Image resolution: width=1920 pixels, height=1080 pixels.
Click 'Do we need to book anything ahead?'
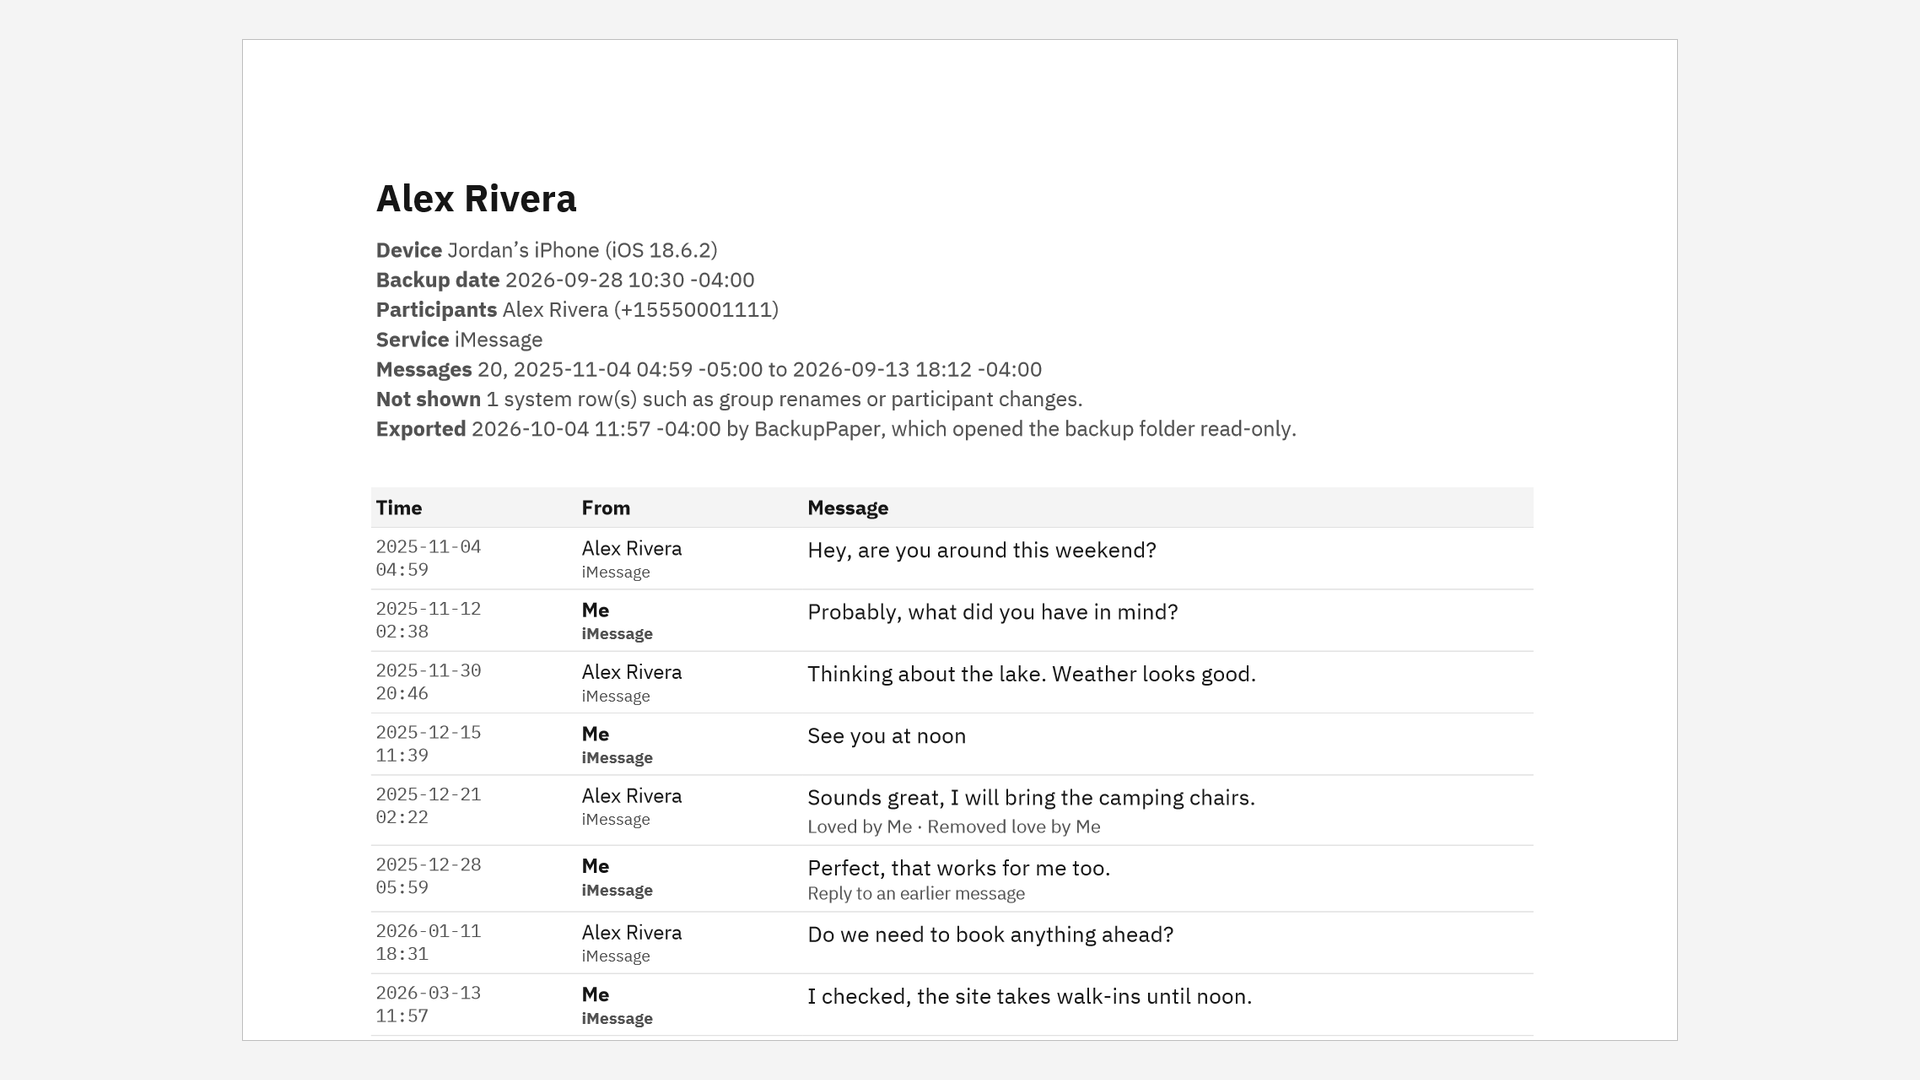click(991, 934)
